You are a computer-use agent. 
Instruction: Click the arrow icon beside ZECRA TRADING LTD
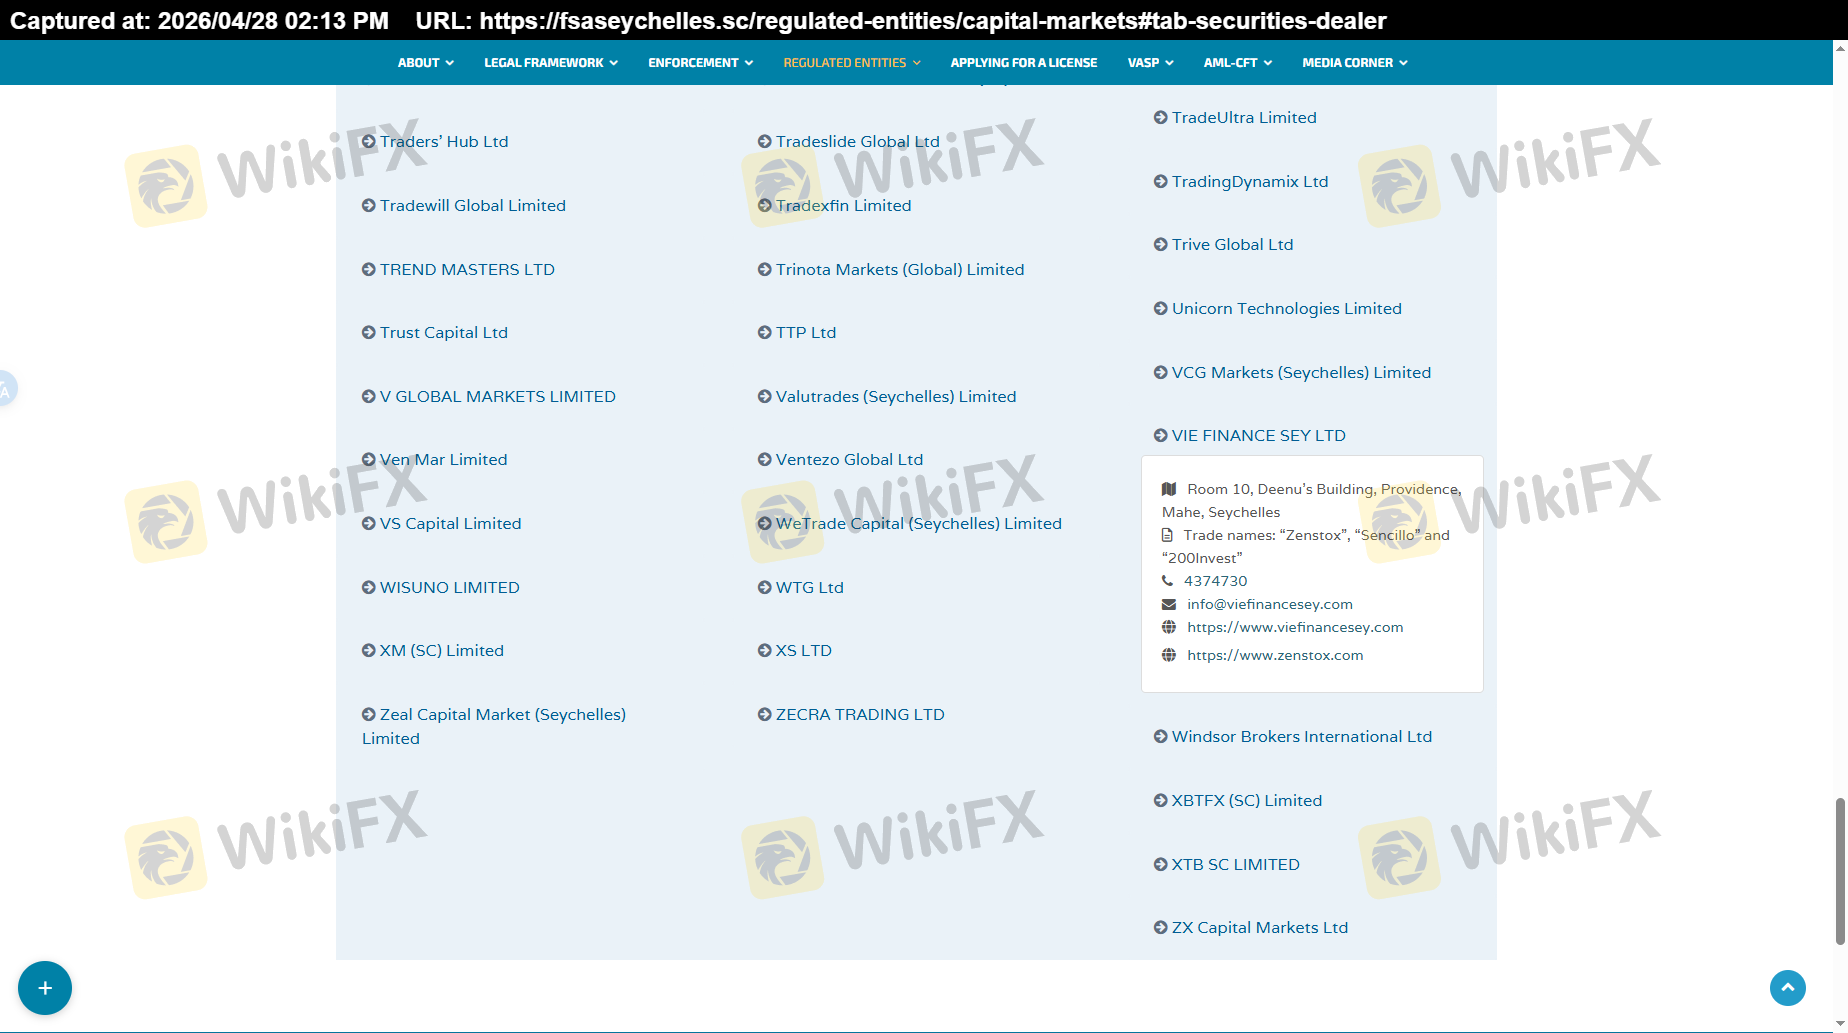[765, 715]
